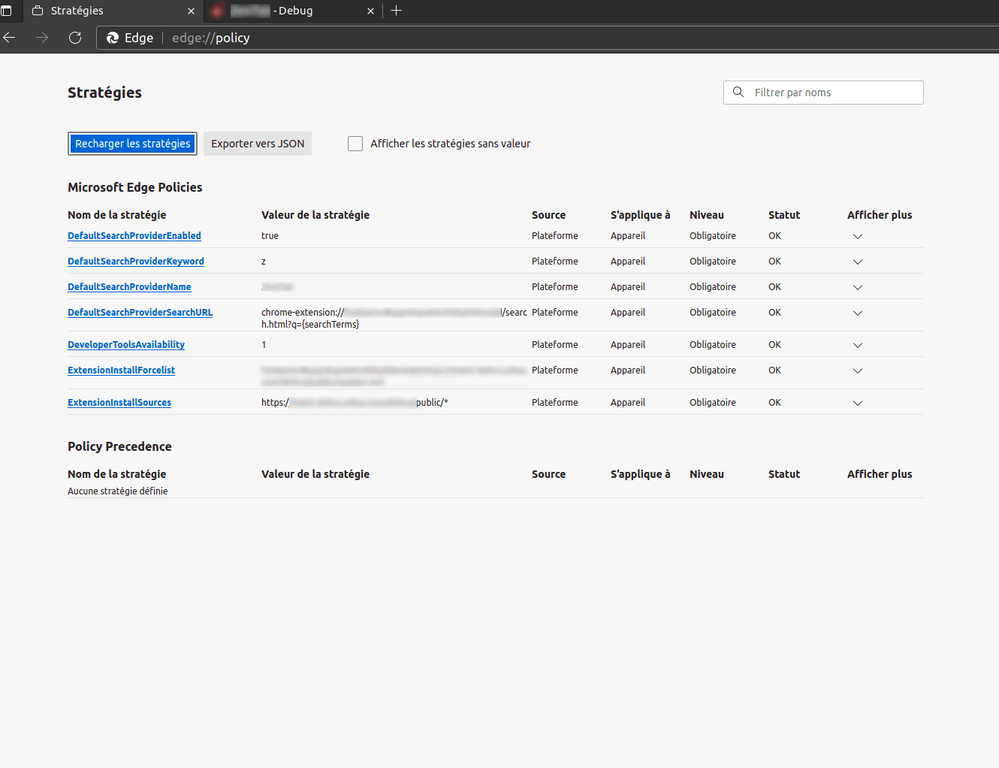The height and width of the screenshot is (768, 999).
Task: Click the sidebar icon left of the tab strip
Action: point(9,10)
